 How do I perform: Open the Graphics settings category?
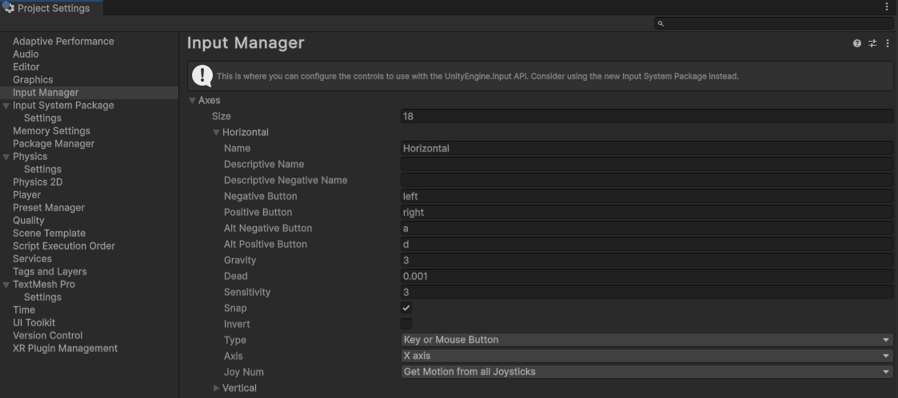[x=33, y=80]
